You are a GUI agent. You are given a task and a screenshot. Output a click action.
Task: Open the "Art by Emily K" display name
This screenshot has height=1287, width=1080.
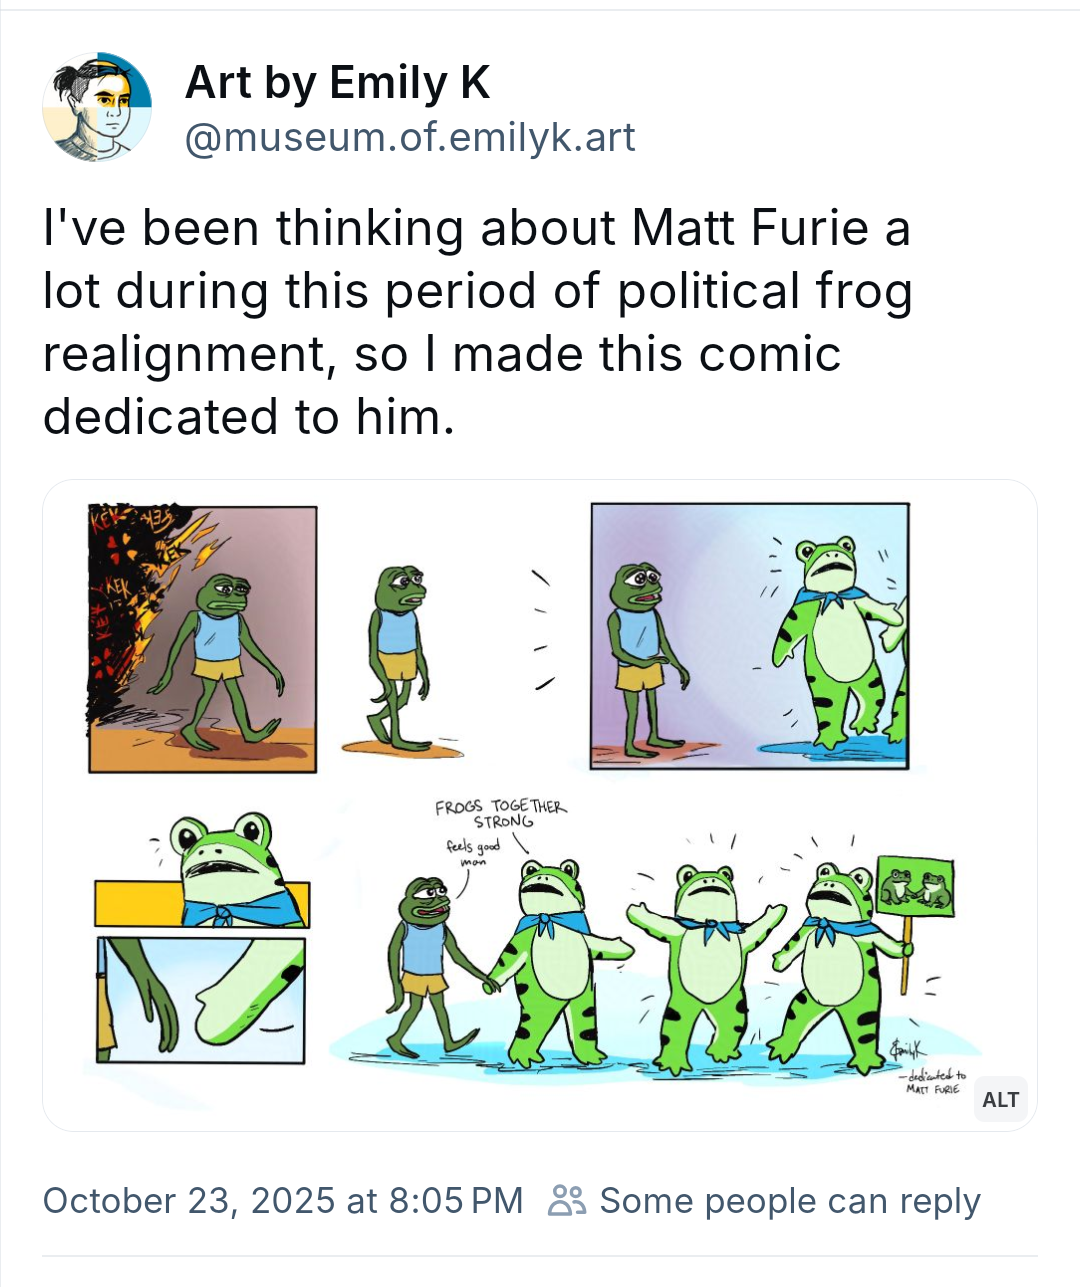tap(337, 83)
